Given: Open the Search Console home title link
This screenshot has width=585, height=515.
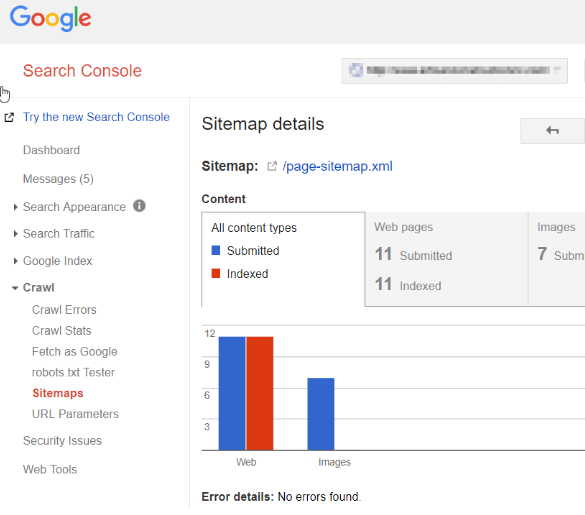Looking at the screenshot, I should [x=82, y=71].
